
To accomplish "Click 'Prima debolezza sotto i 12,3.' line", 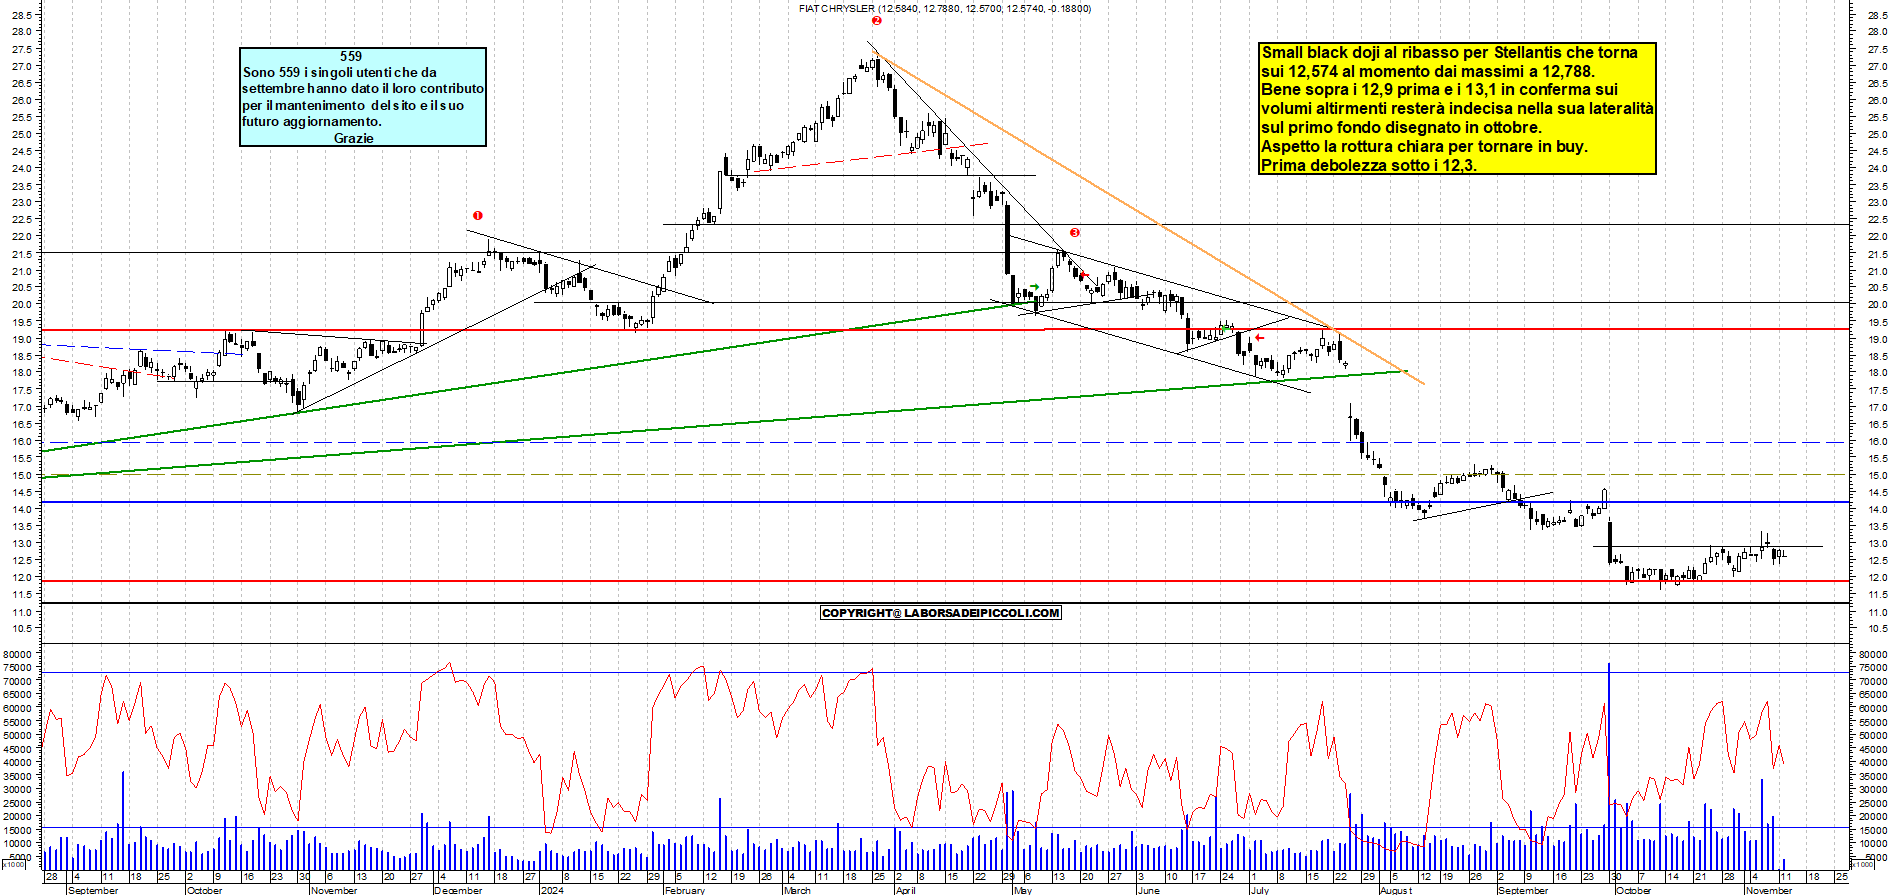I will [x=1368, y=165].
